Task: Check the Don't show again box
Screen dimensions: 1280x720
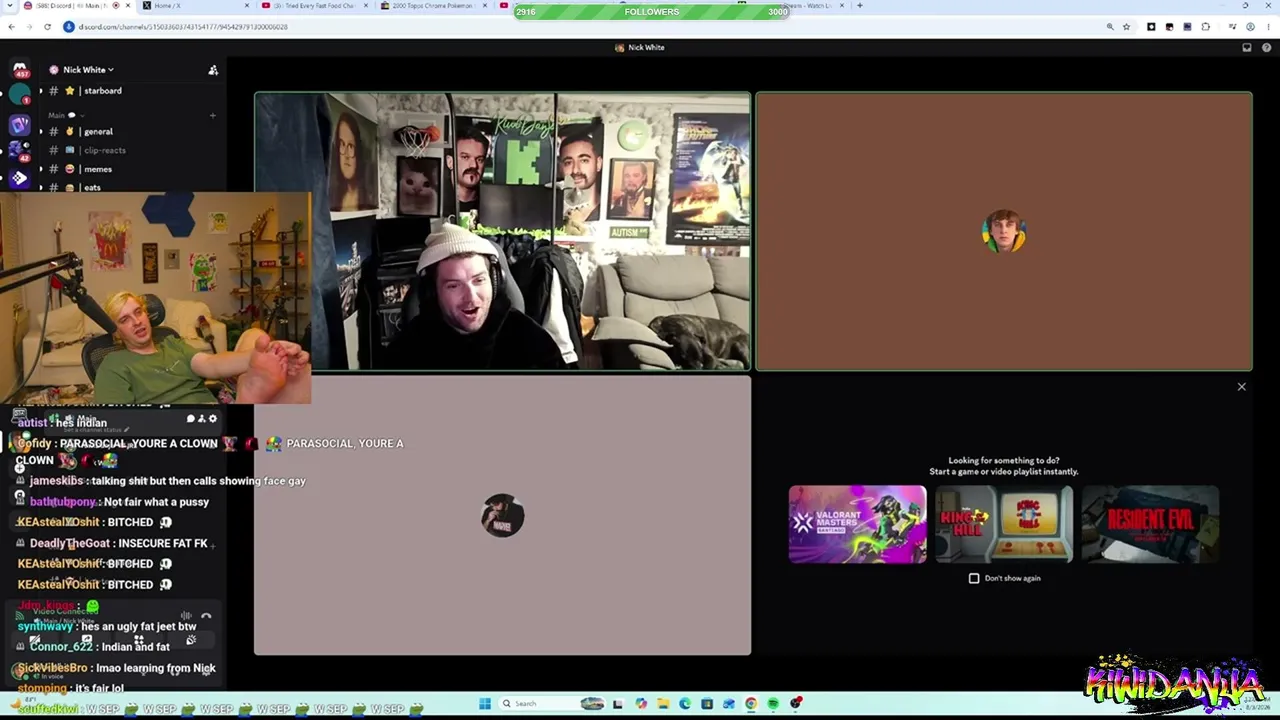Action: click(x=974, y=578)
